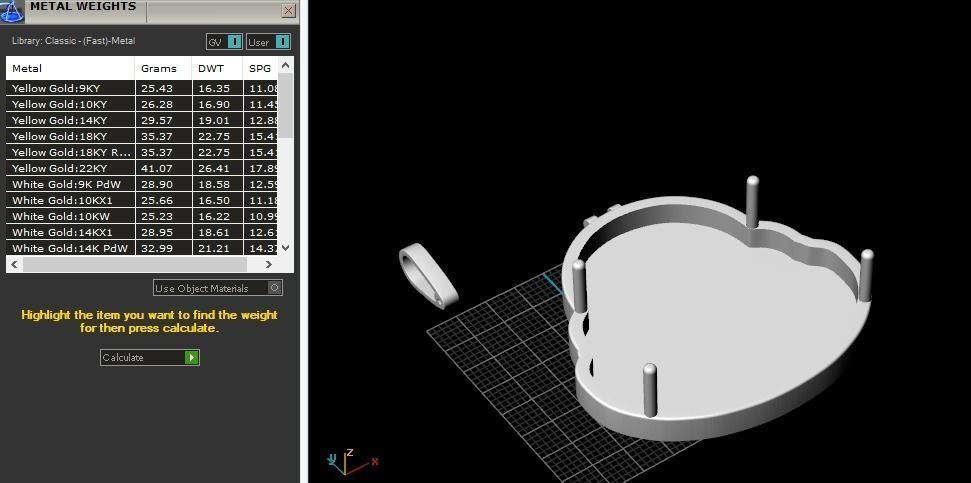Click the table's scroll right arrow
971x483 pixels.
pos(269,264)
